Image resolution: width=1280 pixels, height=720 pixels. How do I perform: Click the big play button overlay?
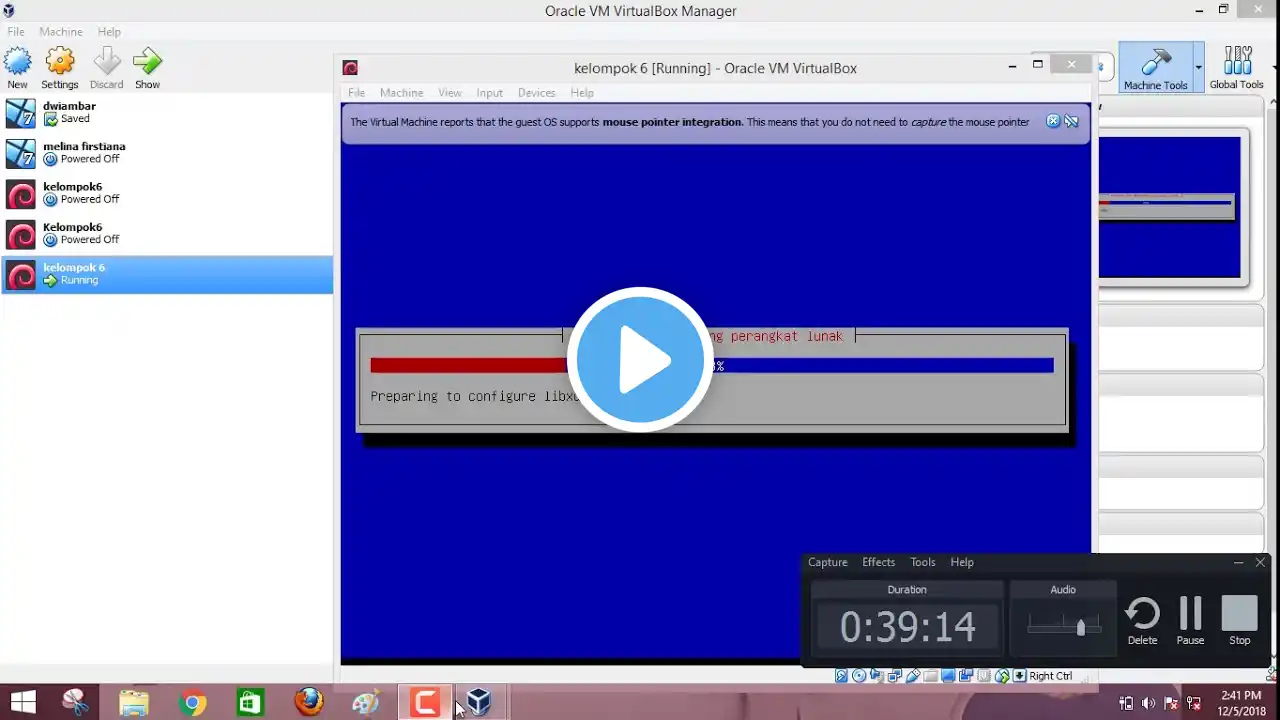(640, 360)
